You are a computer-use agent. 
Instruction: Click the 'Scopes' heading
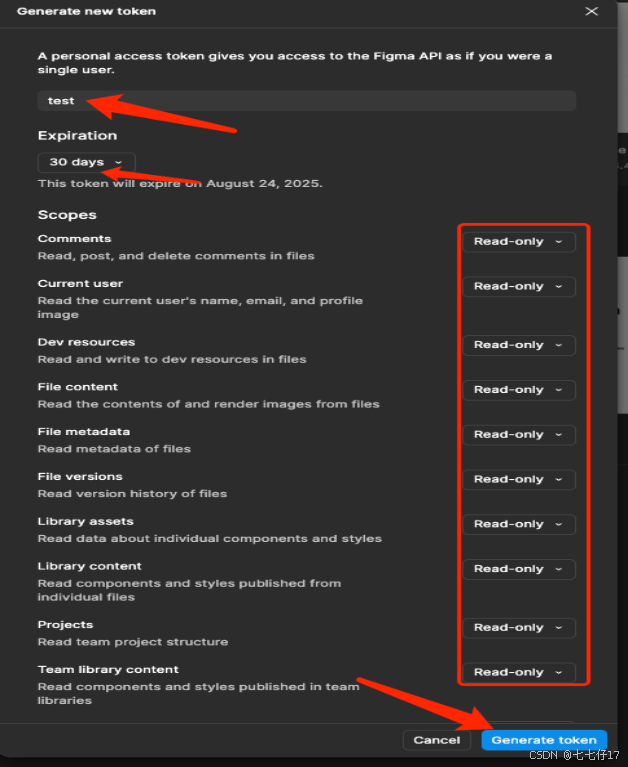tap(67, 215)
